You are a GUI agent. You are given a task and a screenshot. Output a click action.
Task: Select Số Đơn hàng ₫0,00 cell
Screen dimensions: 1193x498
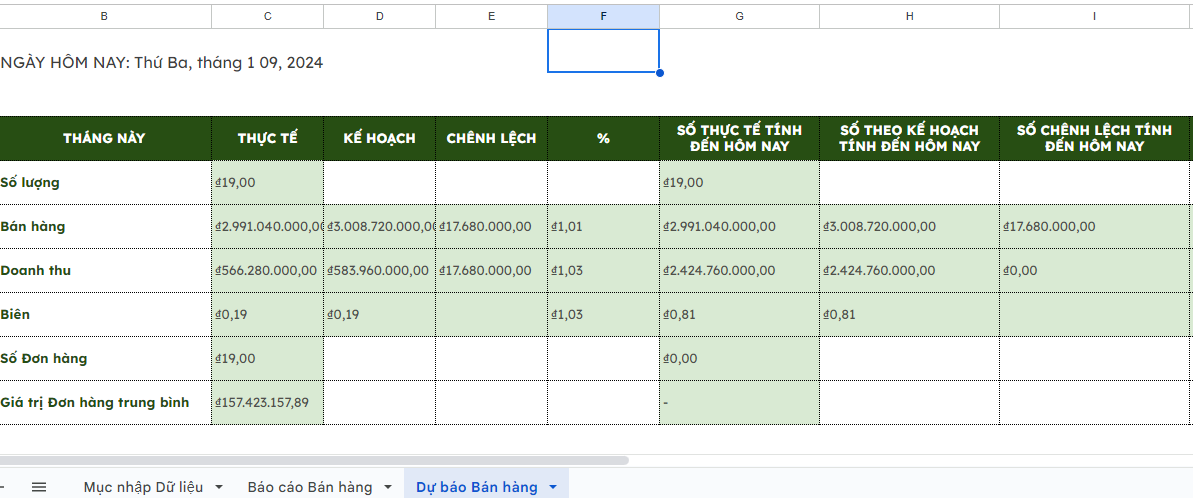(740, 358)
